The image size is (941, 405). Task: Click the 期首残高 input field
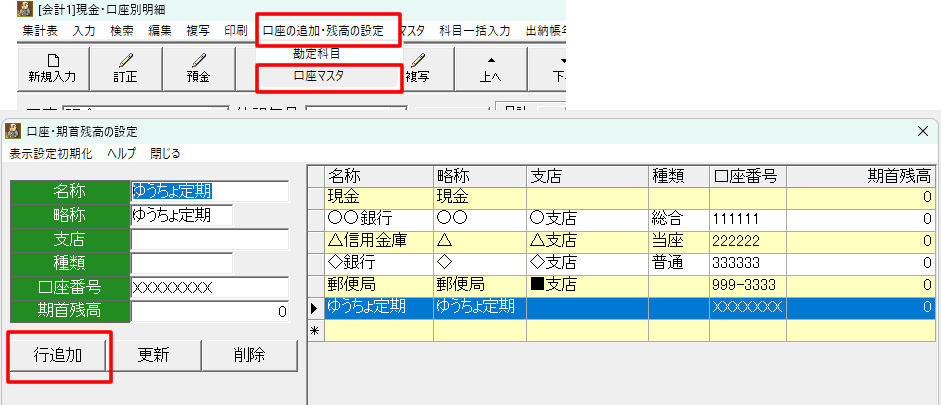click(x=209, y=311)
